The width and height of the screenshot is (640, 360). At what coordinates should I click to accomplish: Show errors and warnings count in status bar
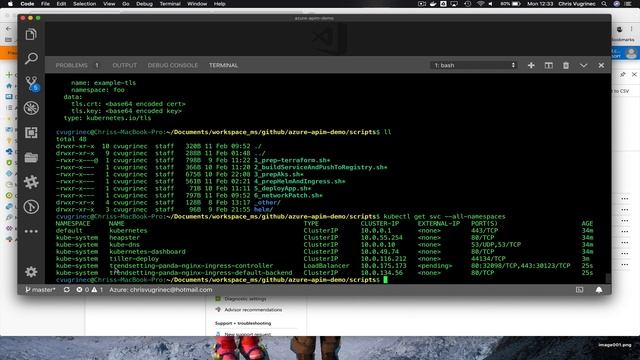[89, 290]
